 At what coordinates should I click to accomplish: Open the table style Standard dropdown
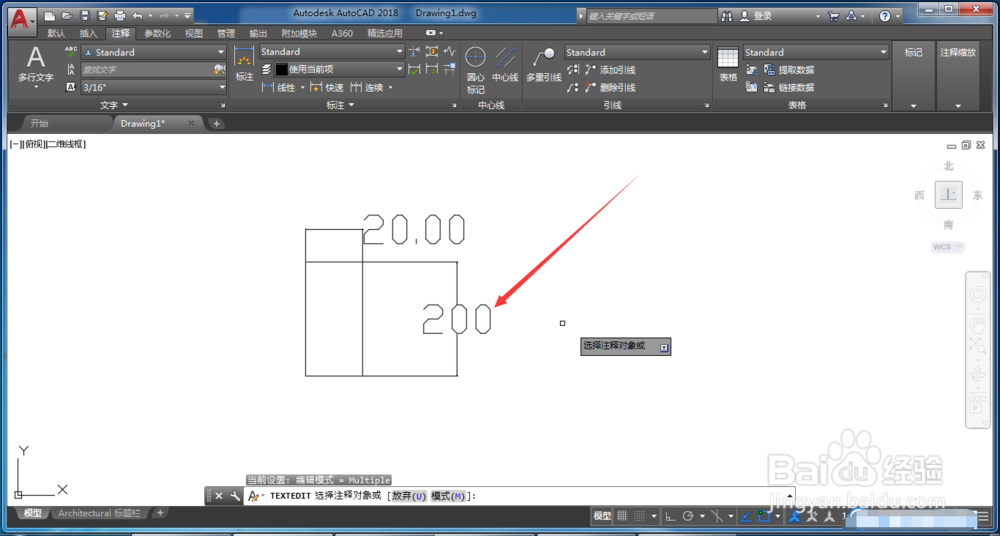(x=816, y=52)
